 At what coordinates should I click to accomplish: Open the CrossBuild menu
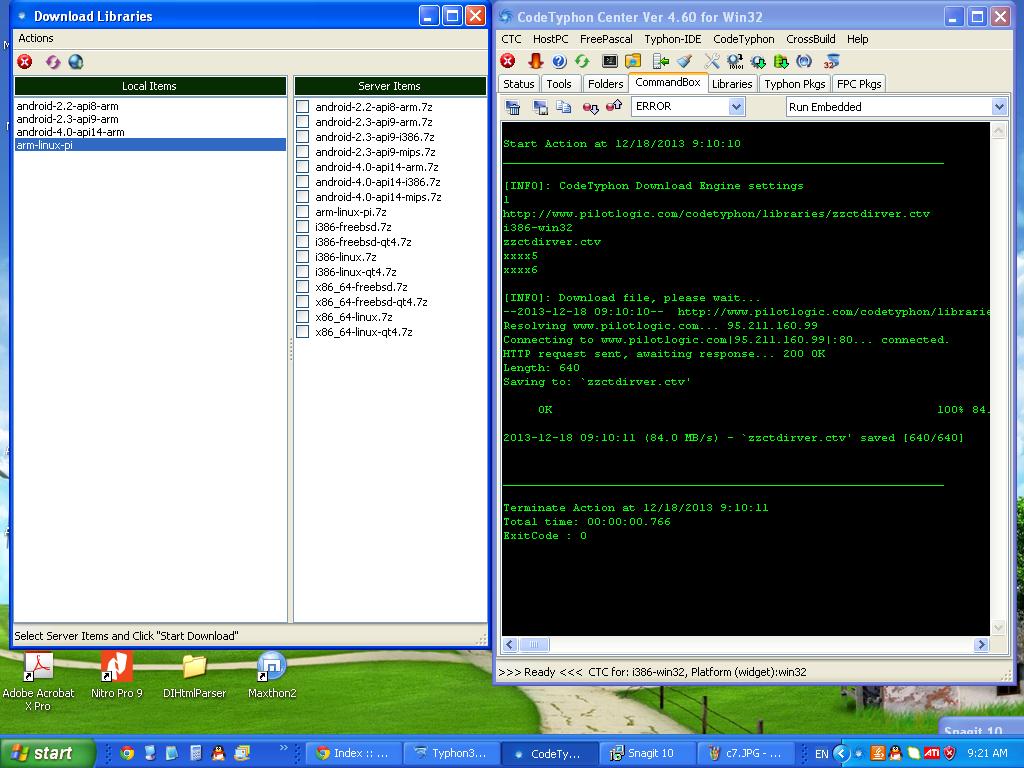tap(810, 39)
